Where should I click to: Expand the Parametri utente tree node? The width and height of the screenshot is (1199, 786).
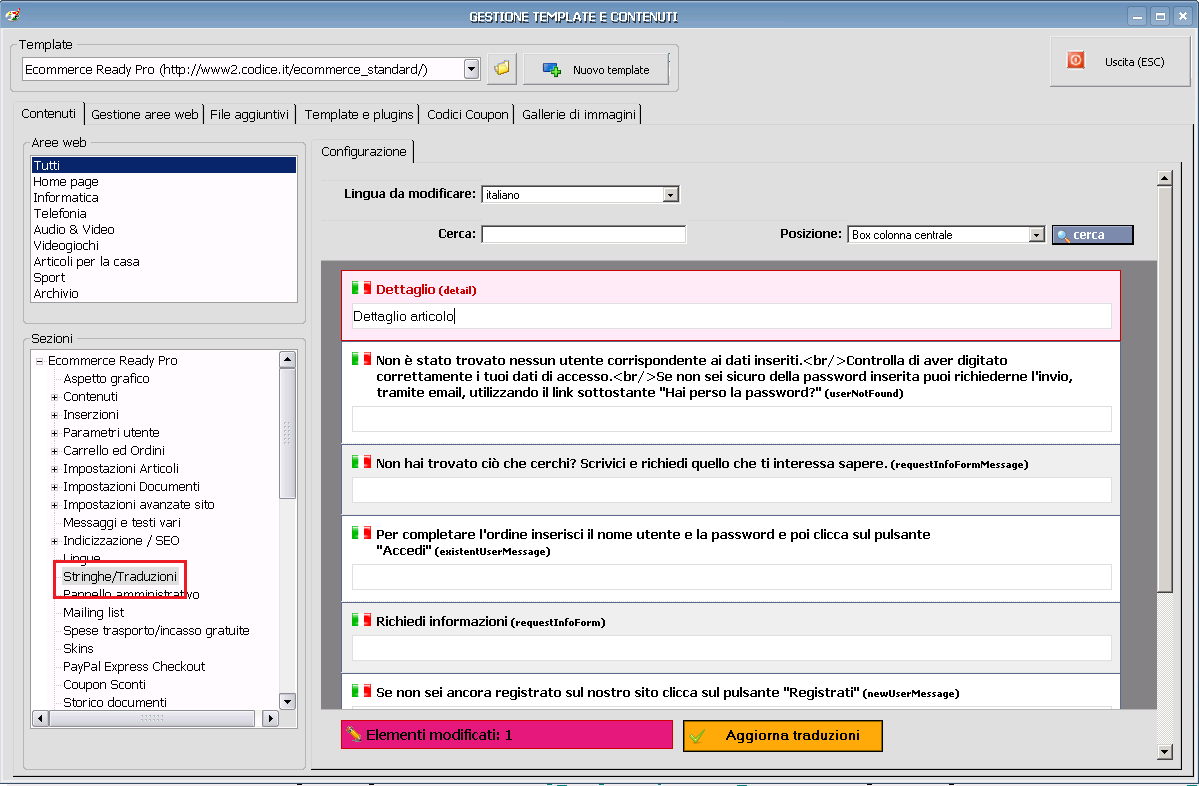point(54,433)
